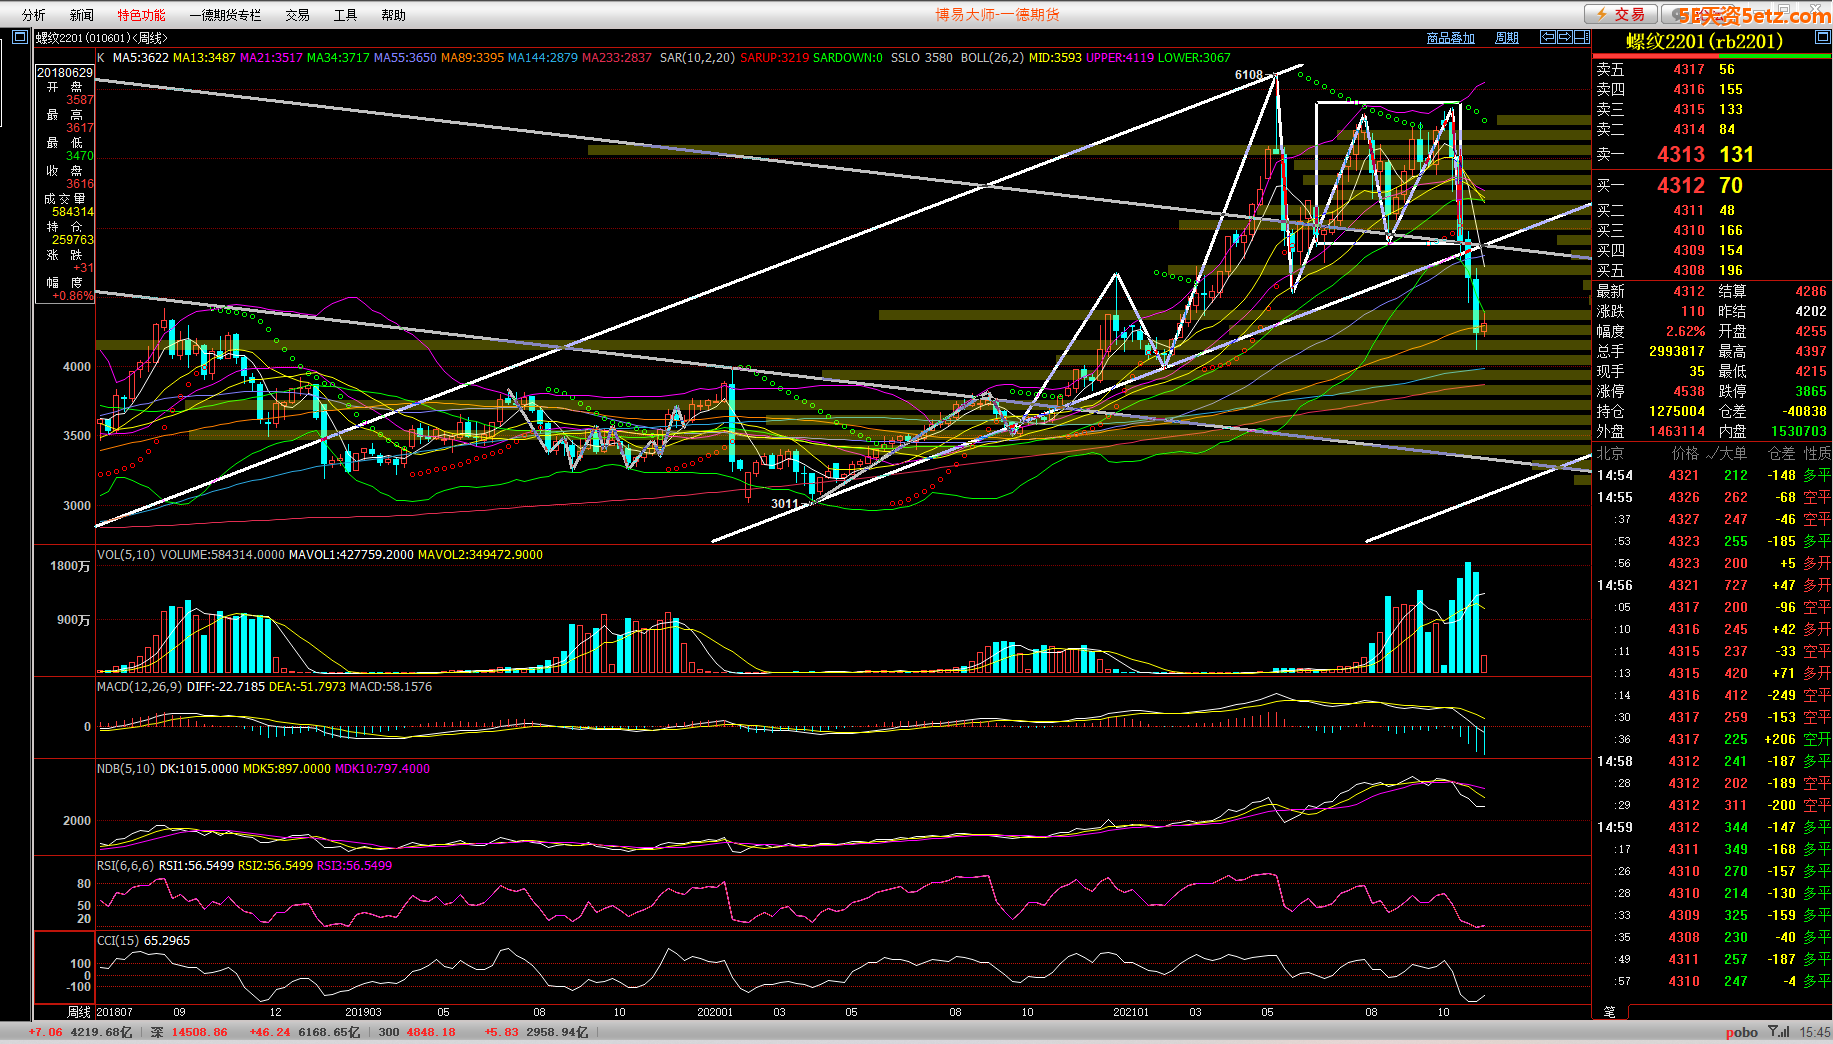This screenshot has height=1044, width=1833.
Task: Open the 工具 menu
Action: pyautogui.click(x=345, y=15)
